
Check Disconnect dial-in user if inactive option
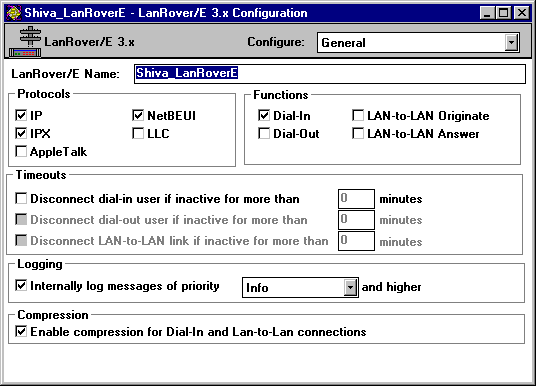[x=21, y=198]
